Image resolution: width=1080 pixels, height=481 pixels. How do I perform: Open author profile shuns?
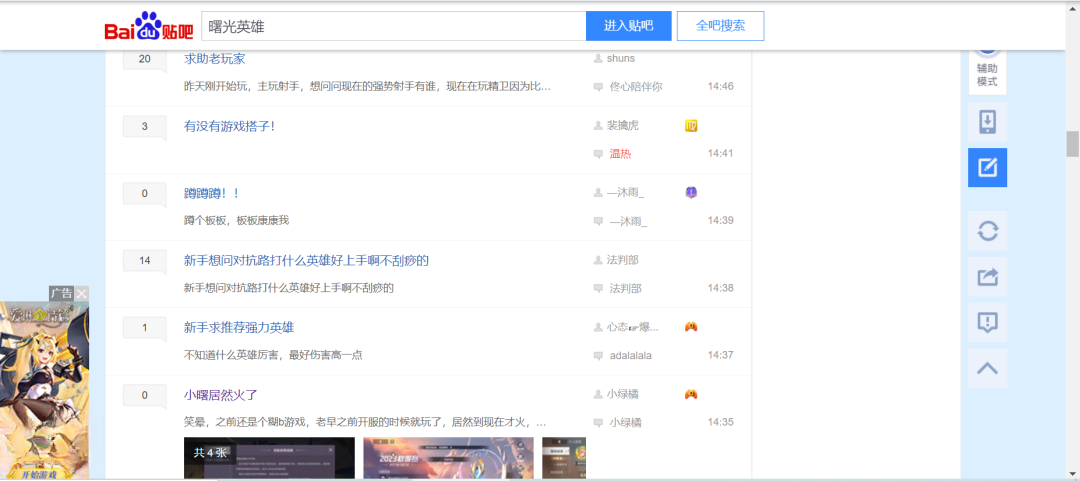(x=621, y=59)
